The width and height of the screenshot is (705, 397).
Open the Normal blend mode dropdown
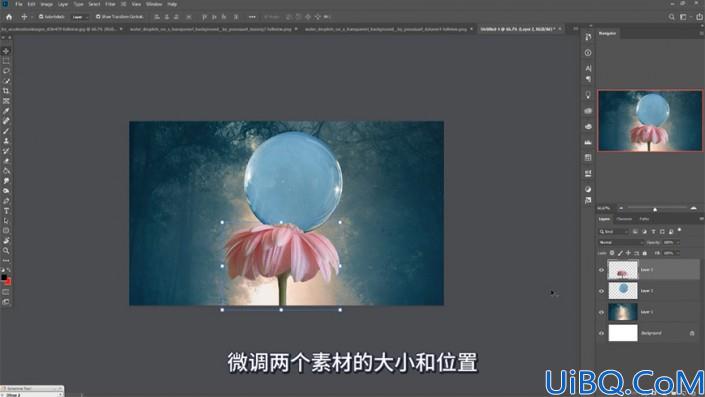621,242
